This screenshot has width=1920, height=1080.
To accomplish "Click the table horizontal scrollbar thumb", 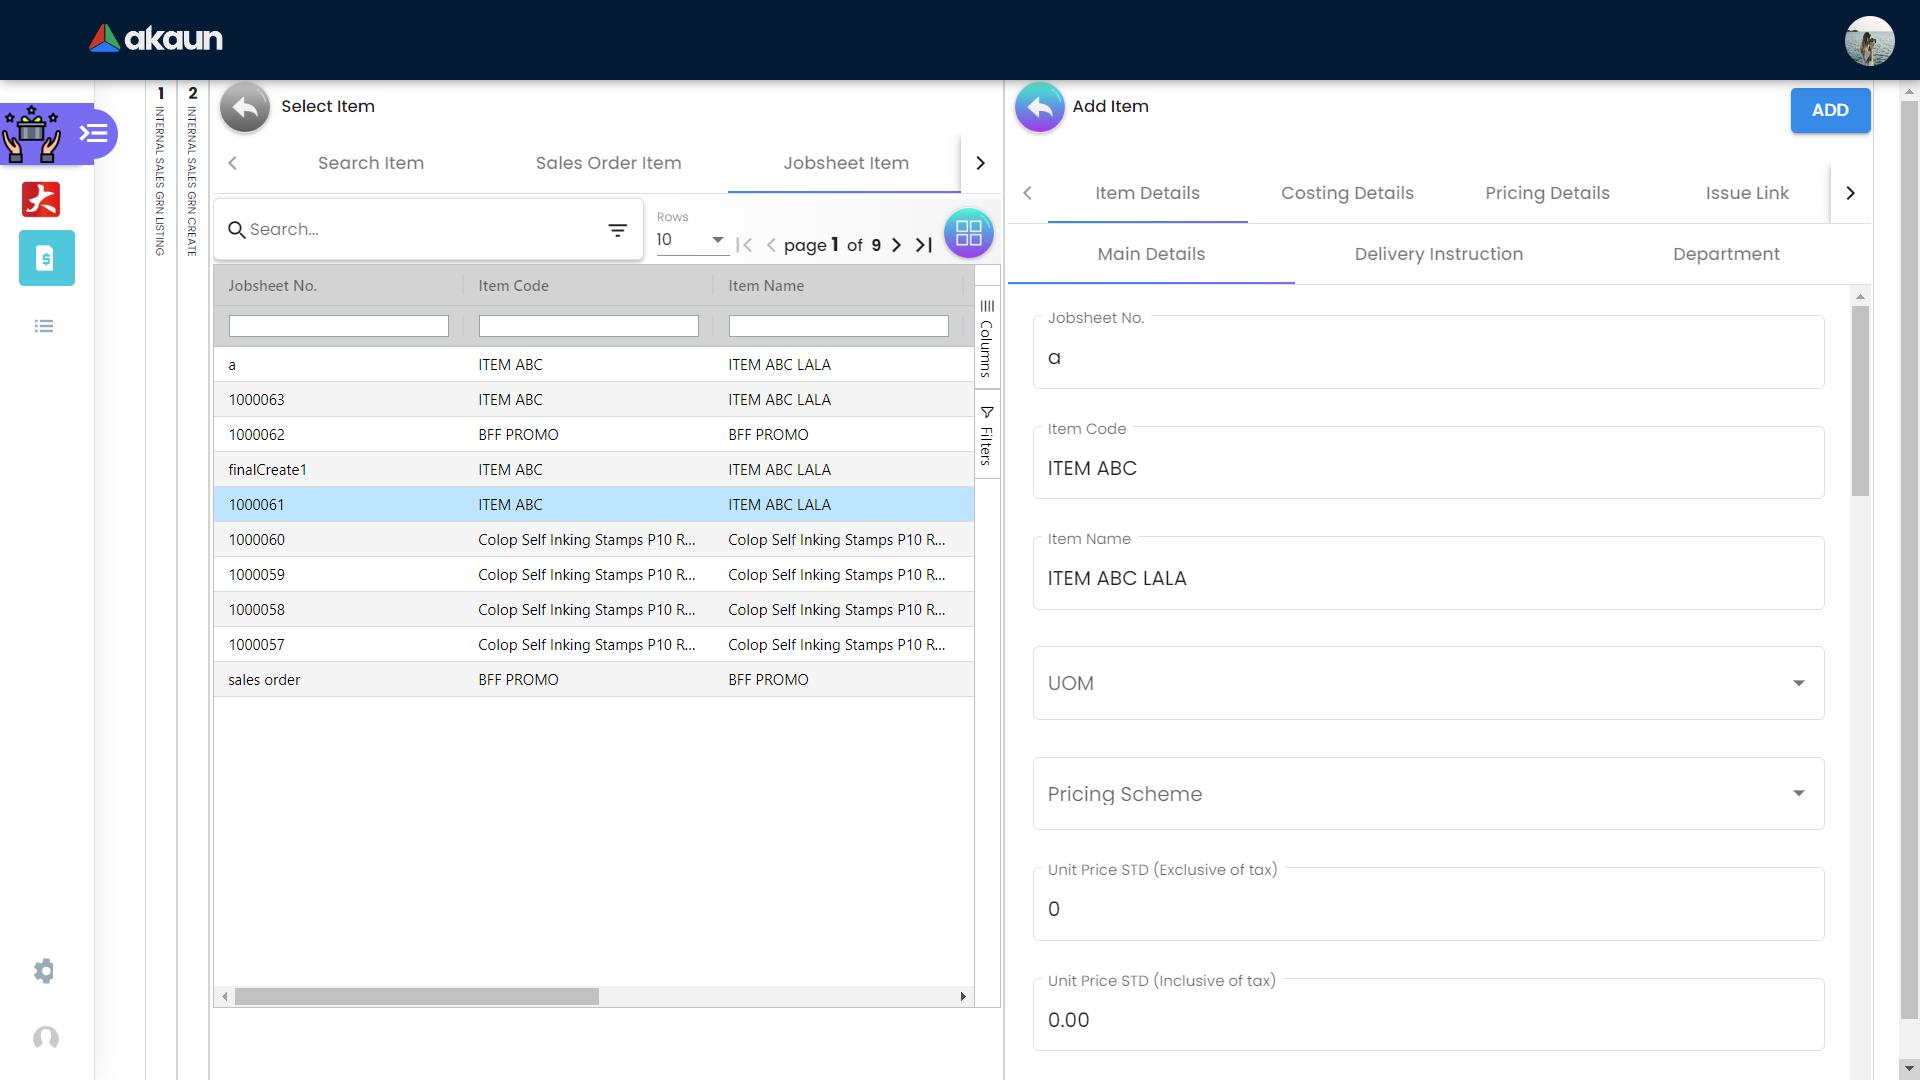I will point(416,996).
